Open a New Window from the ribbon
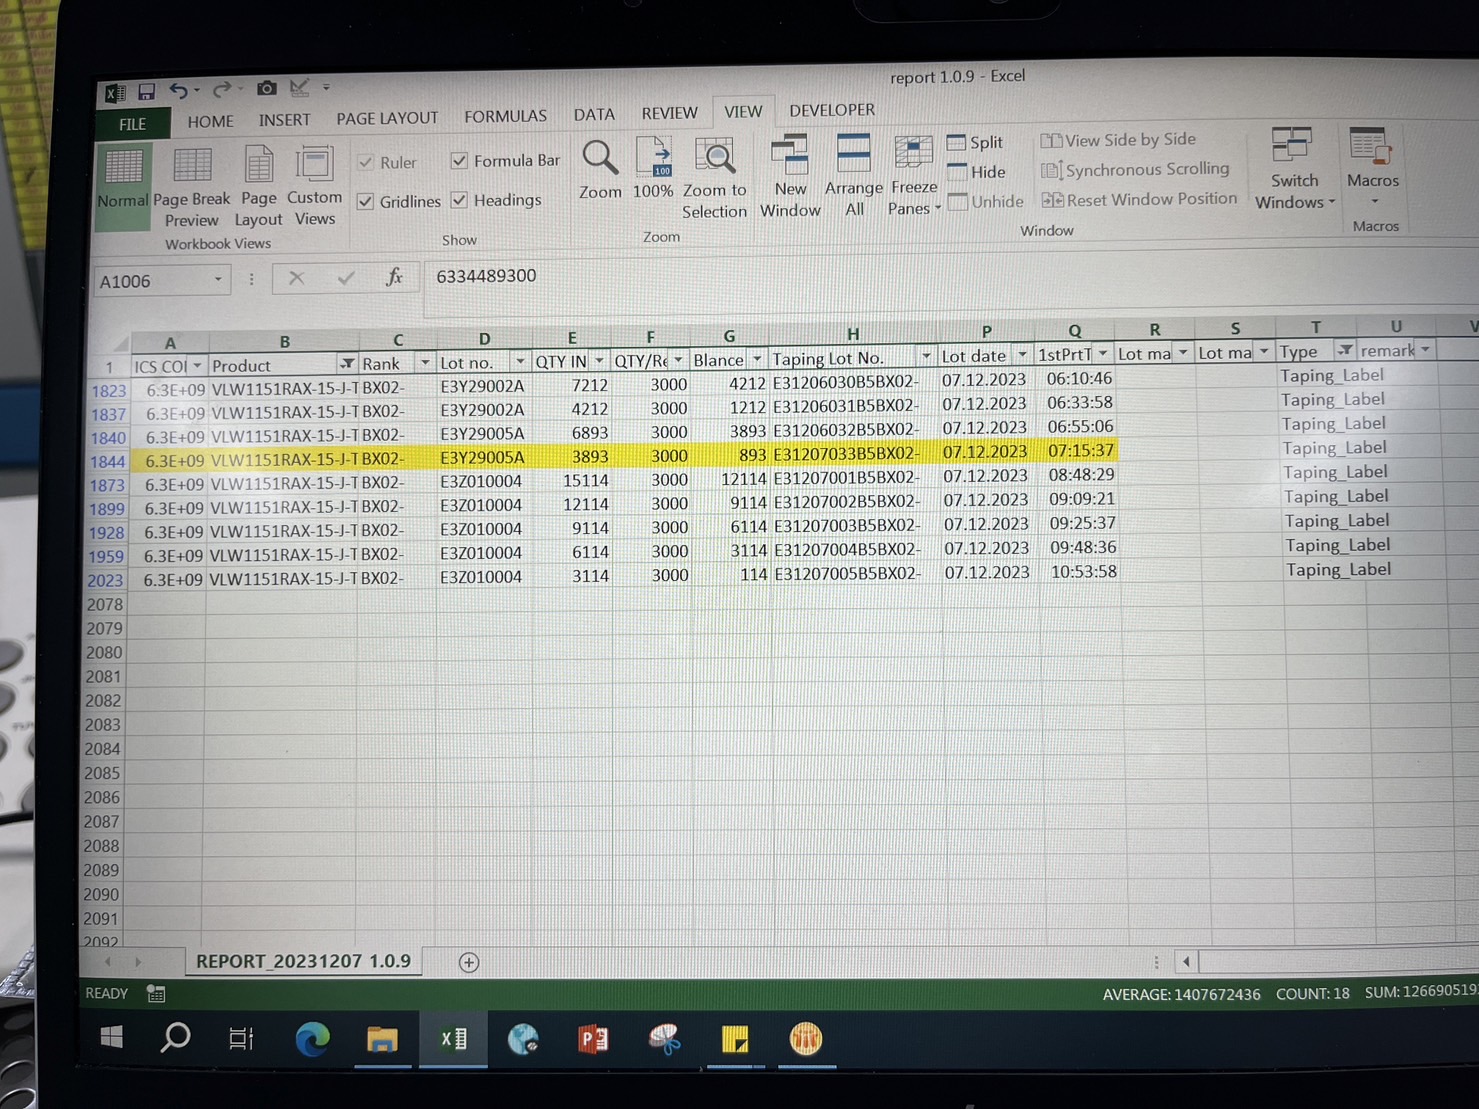The width and height of the screenshot is (1479, 1109). (x=790, y=158)
